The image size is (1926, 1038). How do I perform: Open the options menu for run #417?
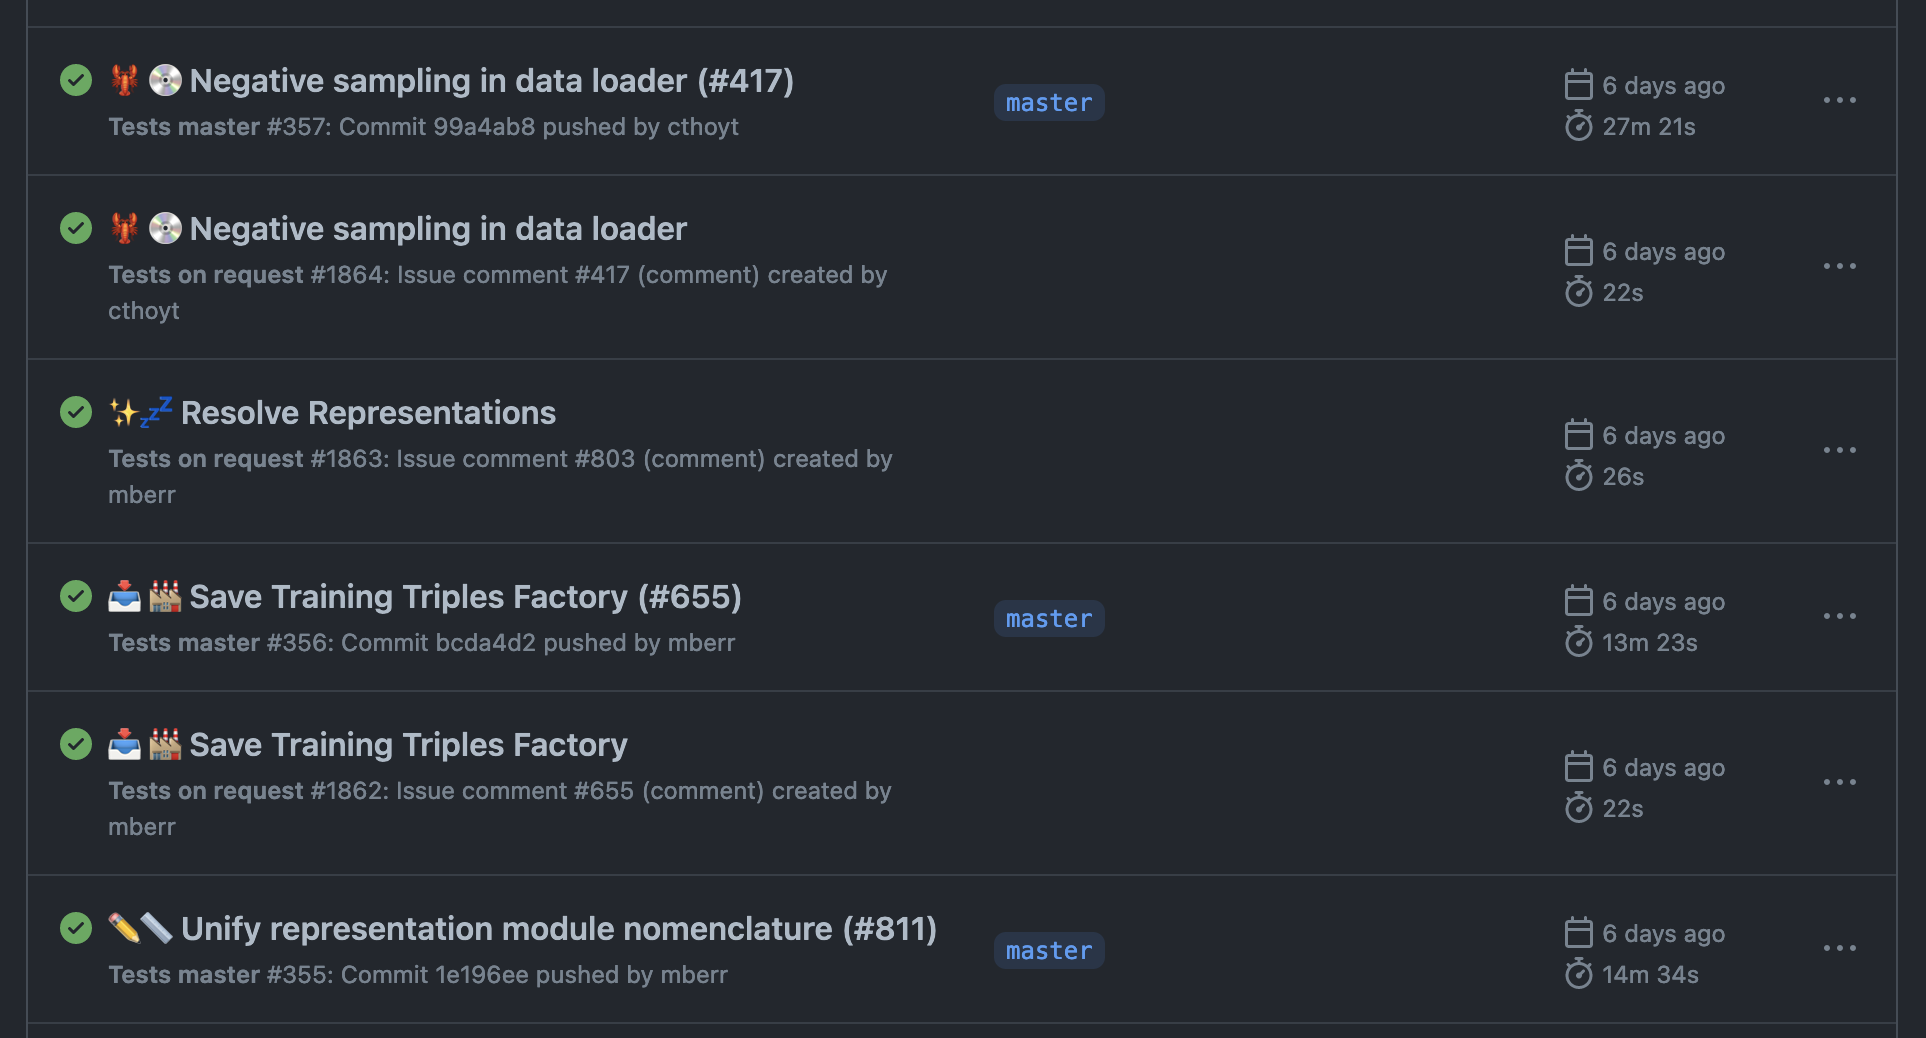pyautogui.click(x=1843, y=100)
